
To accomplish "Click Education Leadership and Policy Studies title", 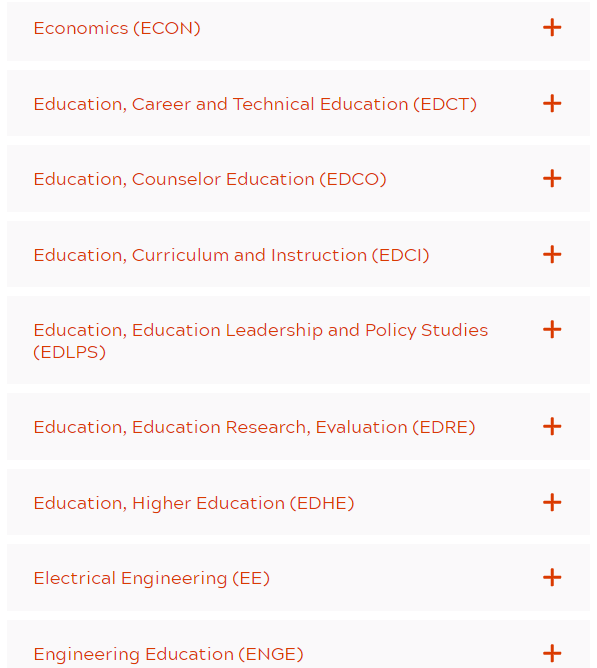I will tap(261, 341).
